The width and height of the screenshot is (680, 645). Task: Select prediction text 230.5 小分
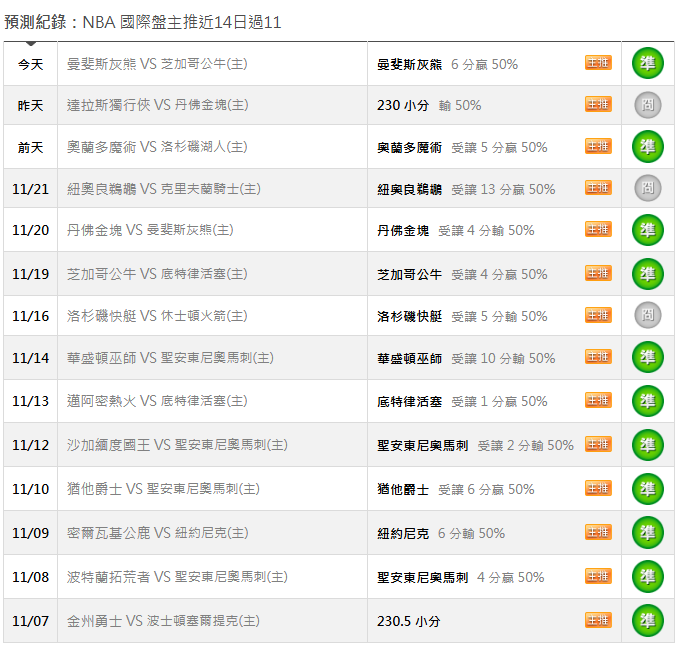click(x=409, y=622)
